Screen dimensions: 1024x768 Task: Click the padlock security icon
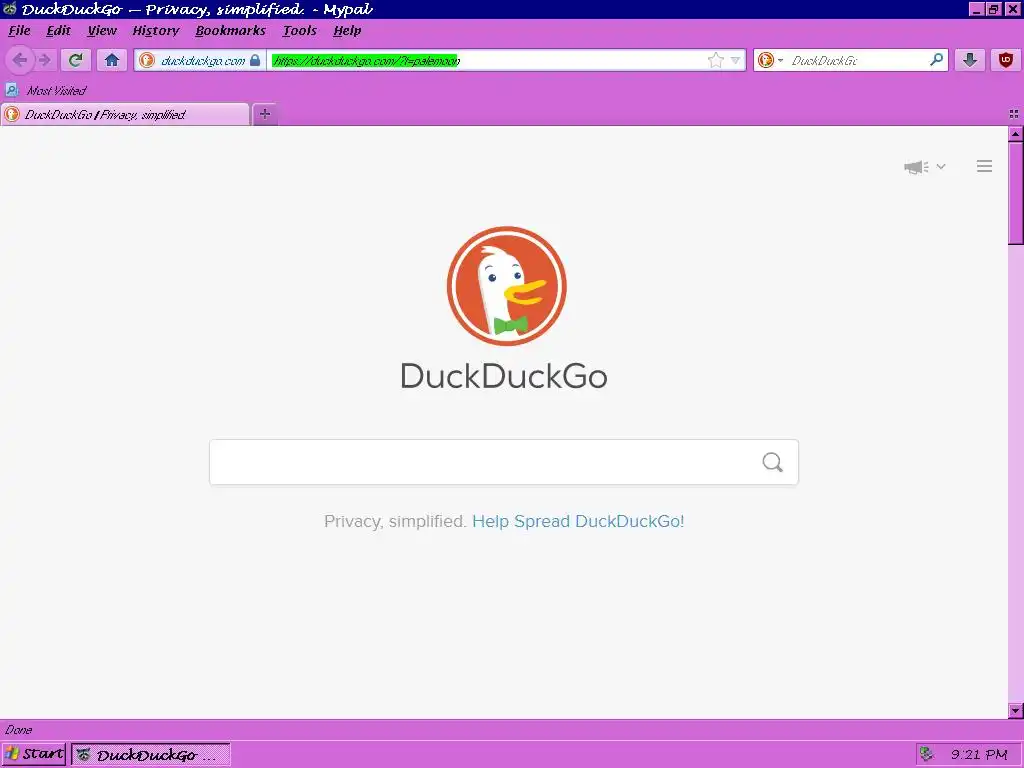(x=255, y=61)
